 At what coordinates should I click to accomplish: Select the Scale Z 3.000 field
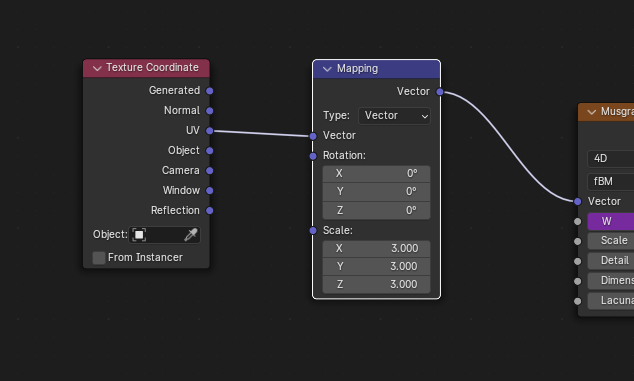[x=376, y=284]
